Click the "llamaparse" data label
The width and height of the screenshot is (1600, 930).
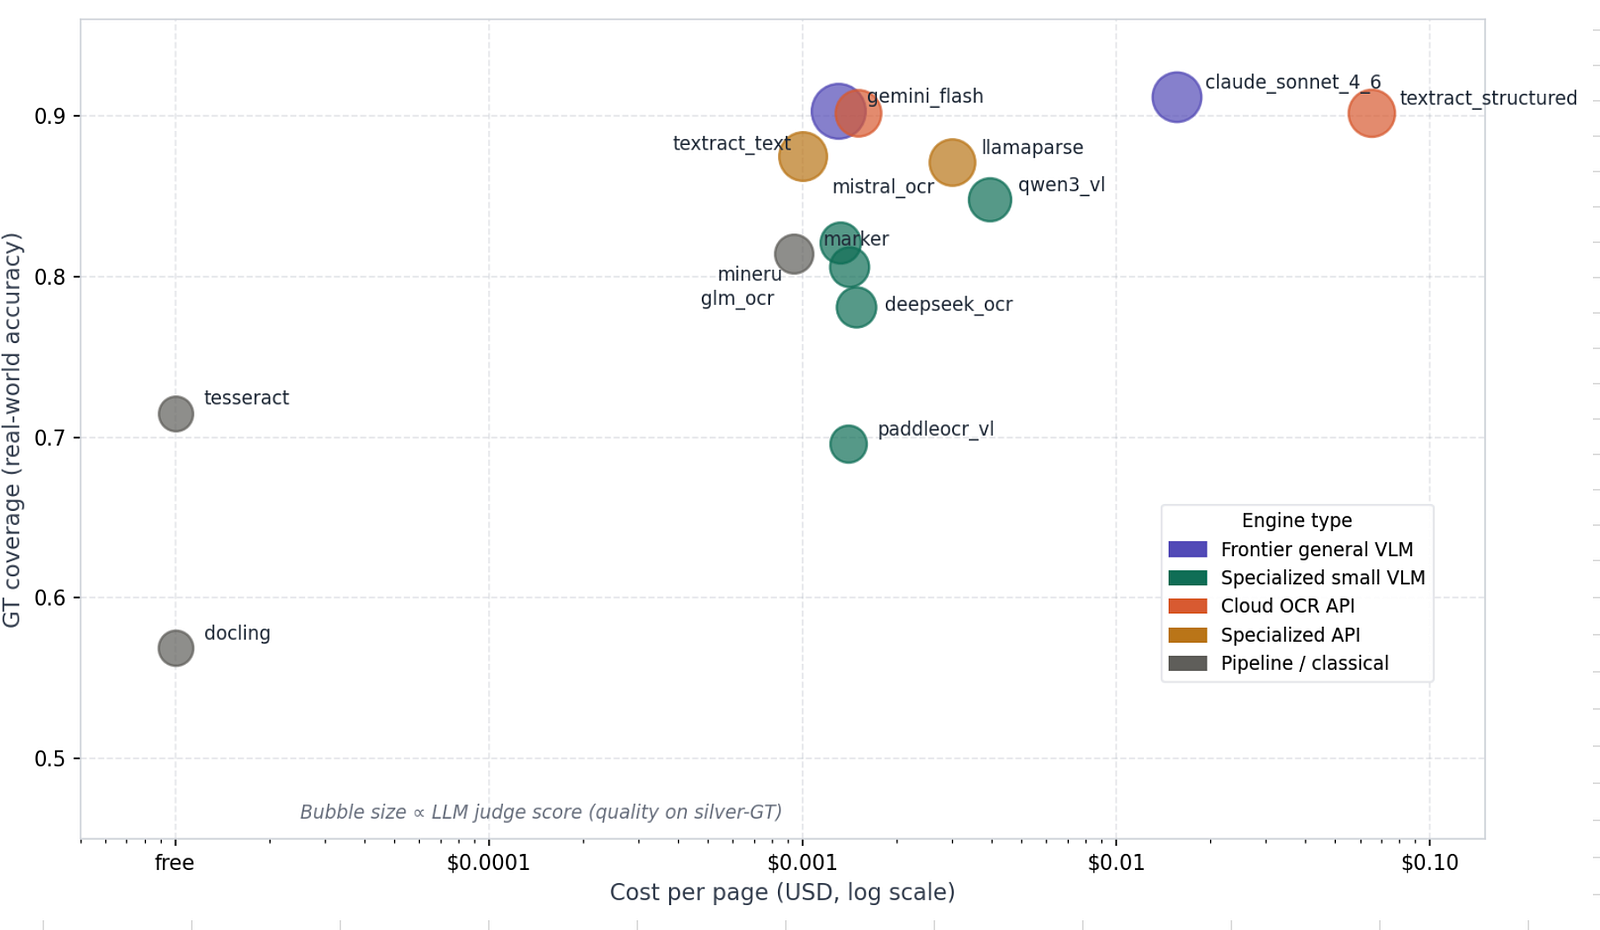click(x=1032, y=147)
